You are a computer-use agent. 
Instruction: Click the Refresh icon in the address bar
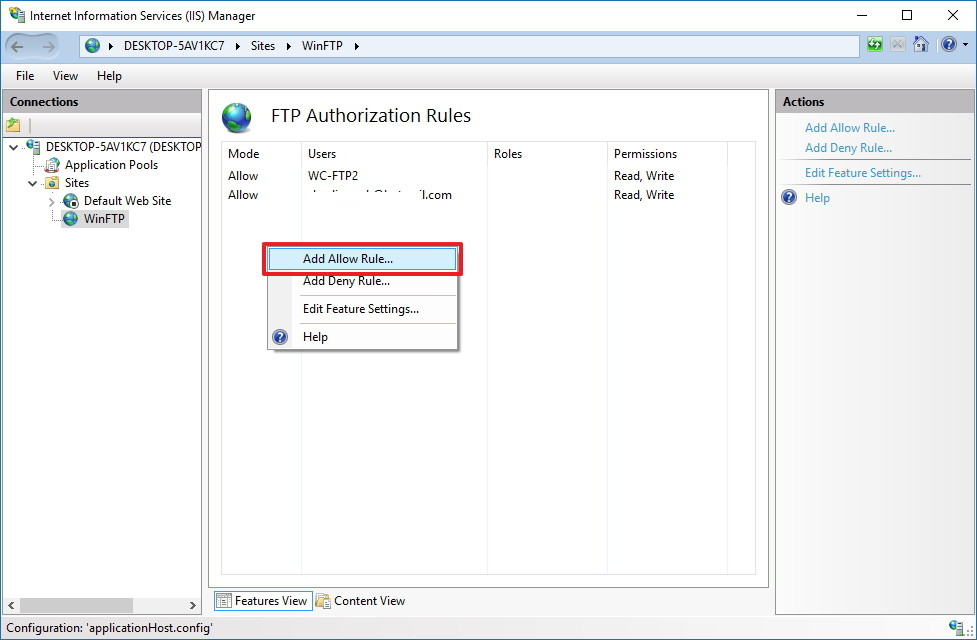(873, 45)
